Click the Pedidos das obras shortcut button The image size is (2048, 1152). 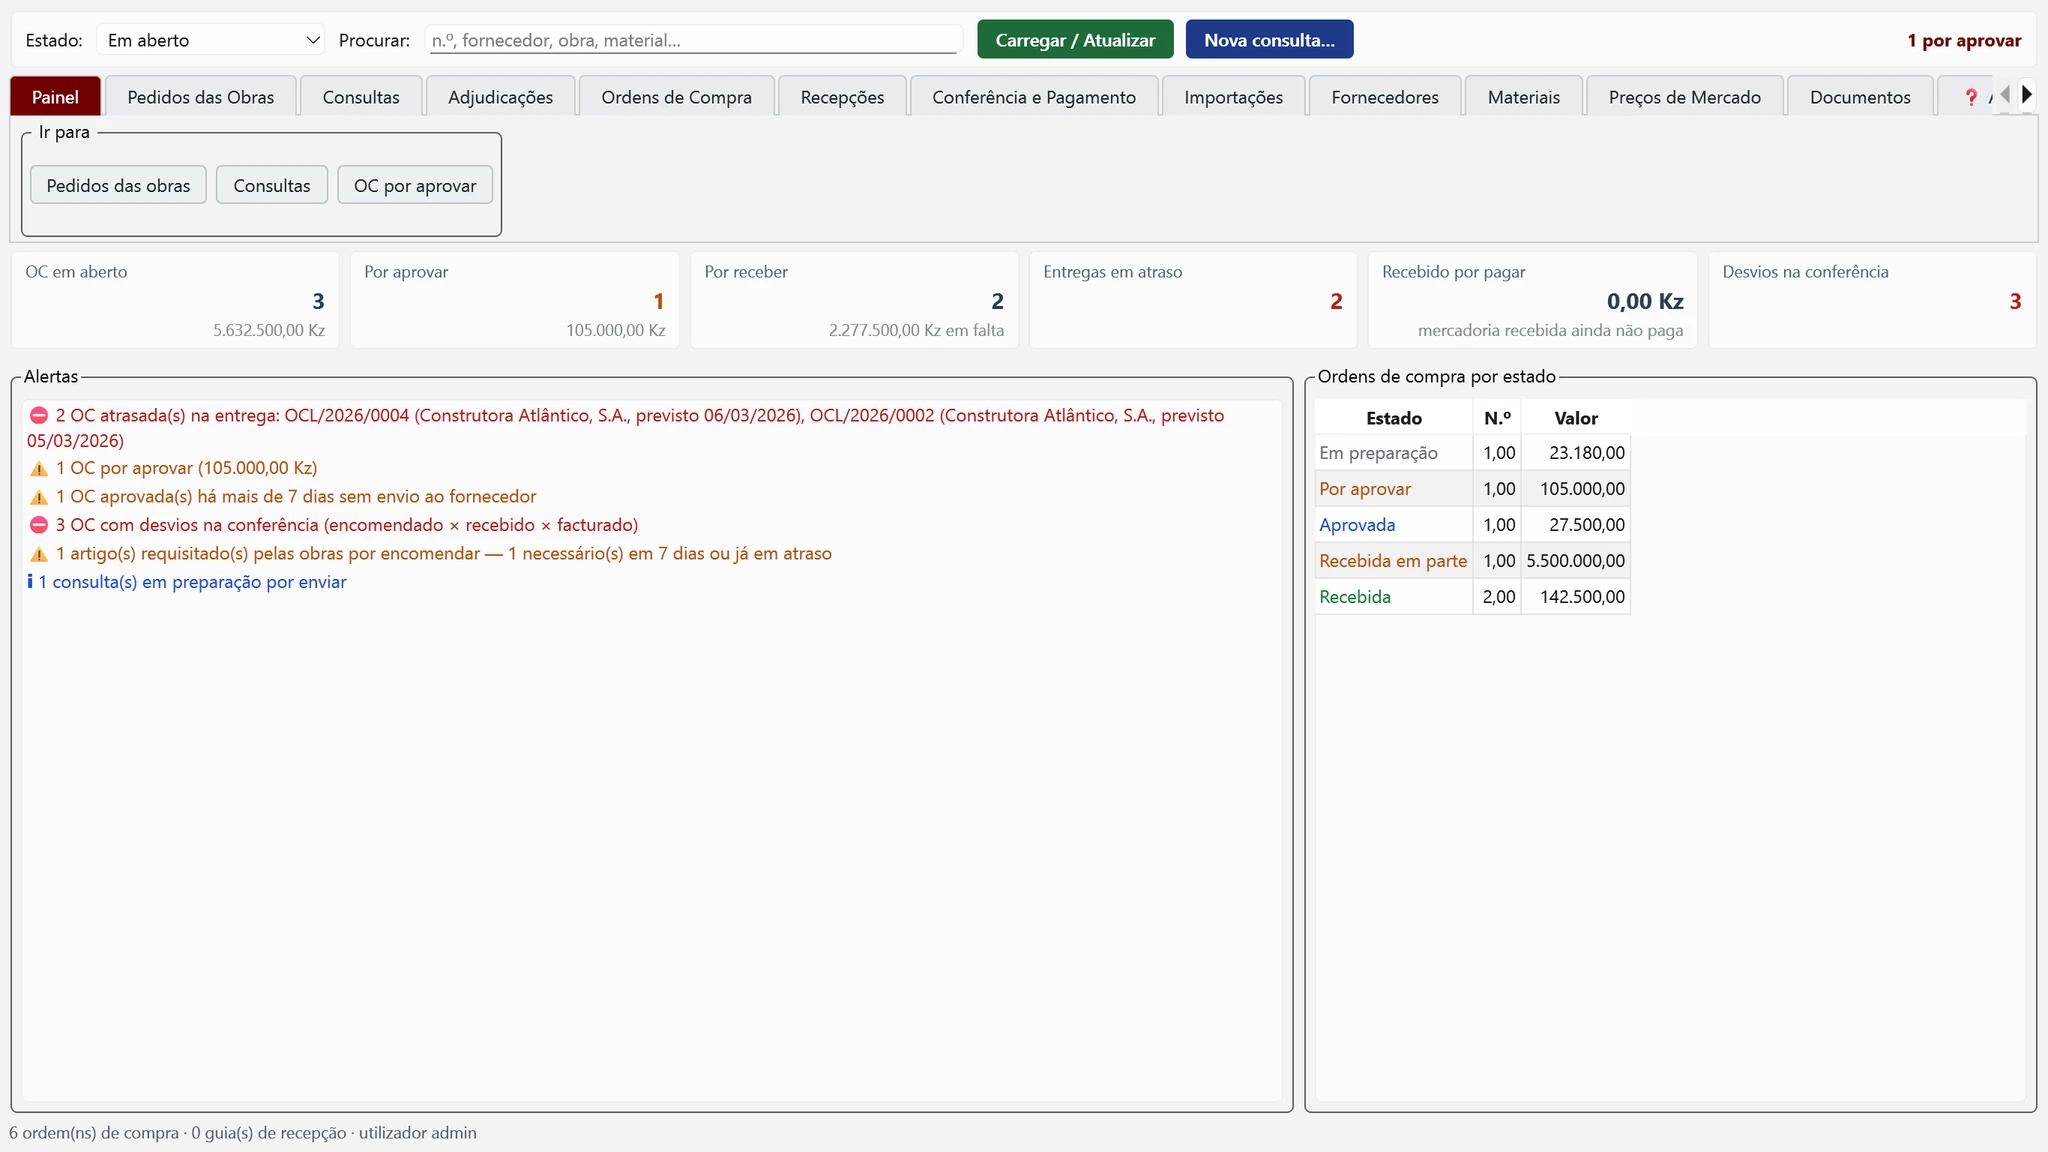point(118,185)
